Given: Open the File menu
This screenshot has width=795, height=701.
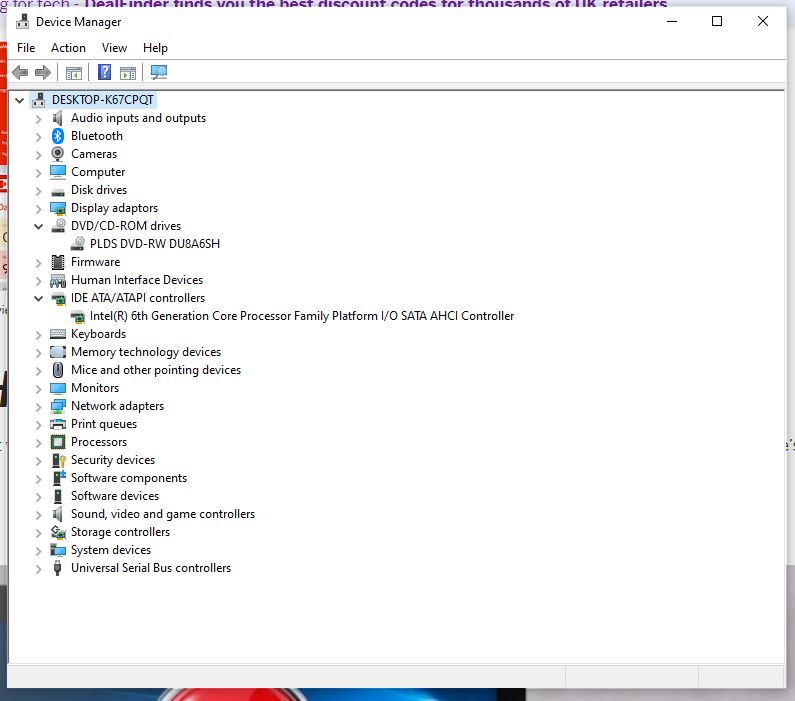Looking at the screenshot, I should click(x=26, y=48).
